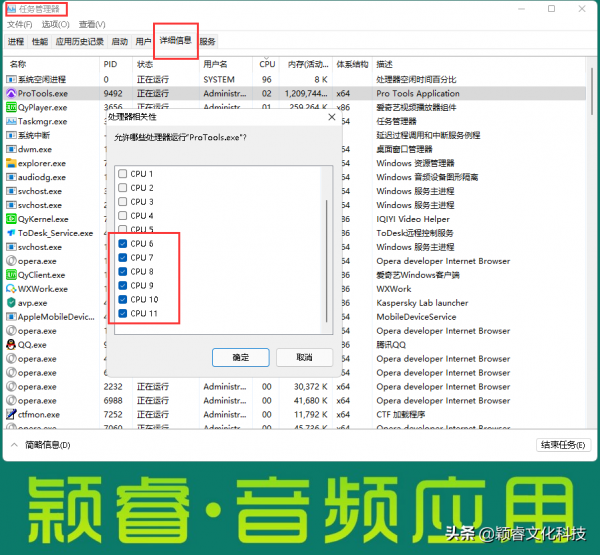Click the process list vertical scrollbar
This screenshot has width=600, height=555.
coord(592,91)
